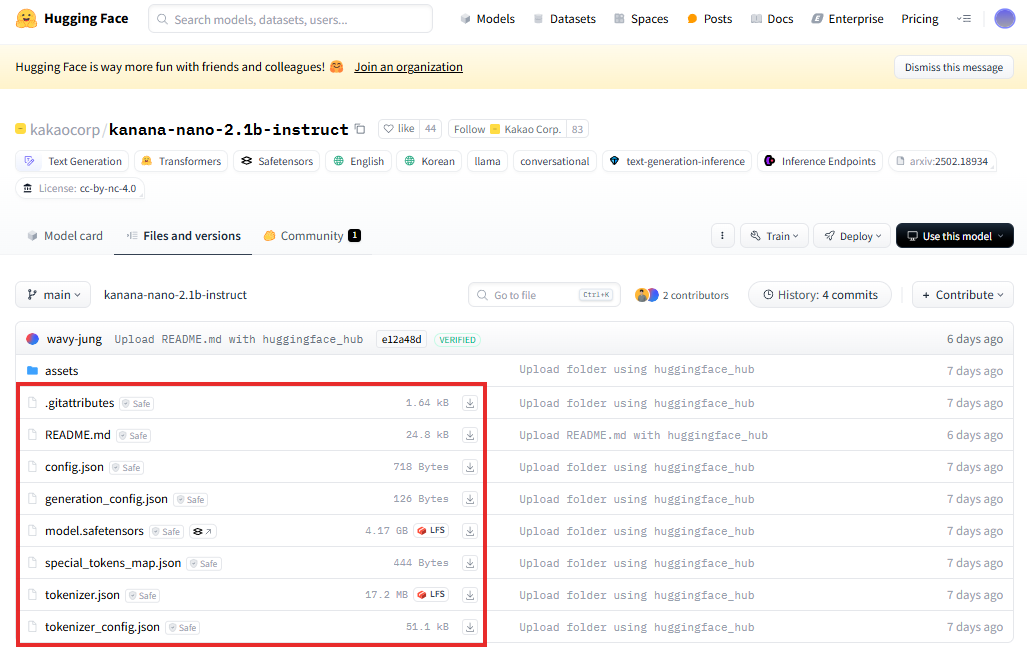Viewport: 1027px width, 651px height.
Task: Click the contributors avatars
Action: [x=646, y=295]
